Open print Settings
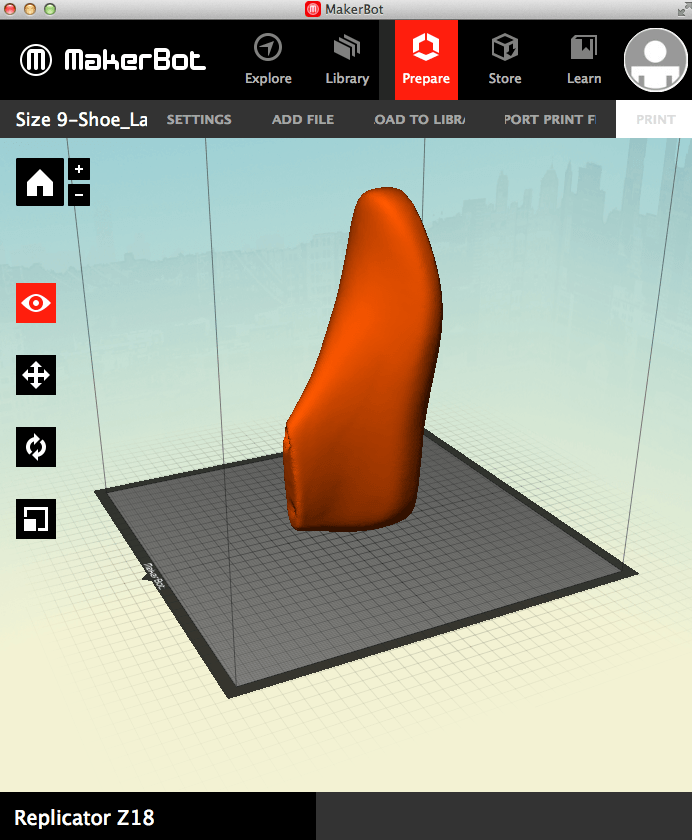This screenshot has width=692, height=840. click(x=199, y=120)
